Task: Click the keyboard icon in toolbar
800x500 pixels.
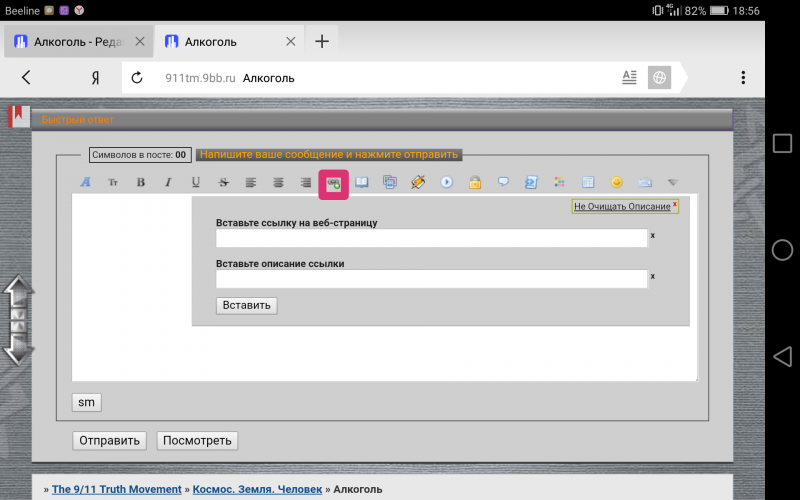Action: 644,182
